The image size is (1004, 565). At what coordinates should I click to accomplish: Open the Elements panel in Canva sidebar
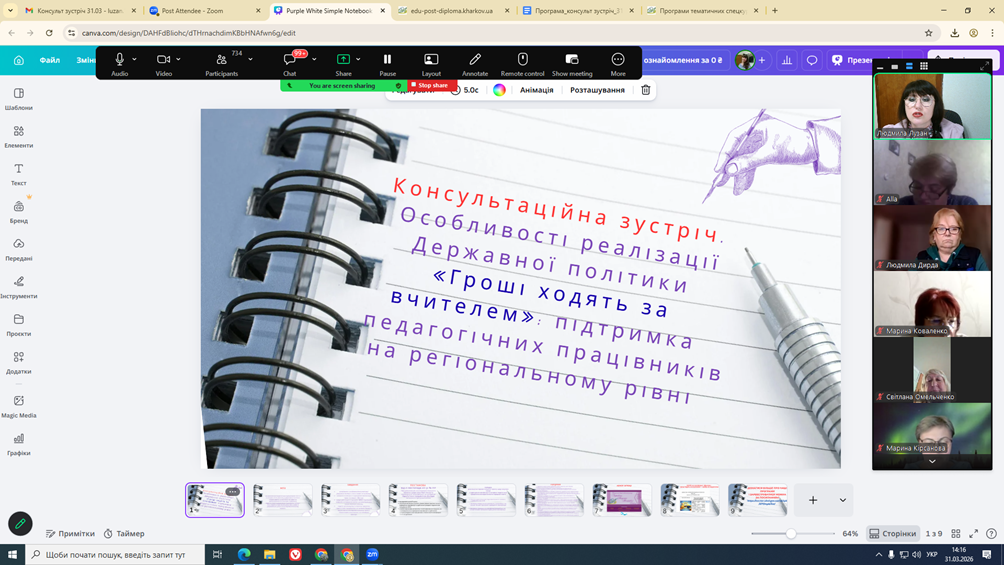[x=18, y=135]
